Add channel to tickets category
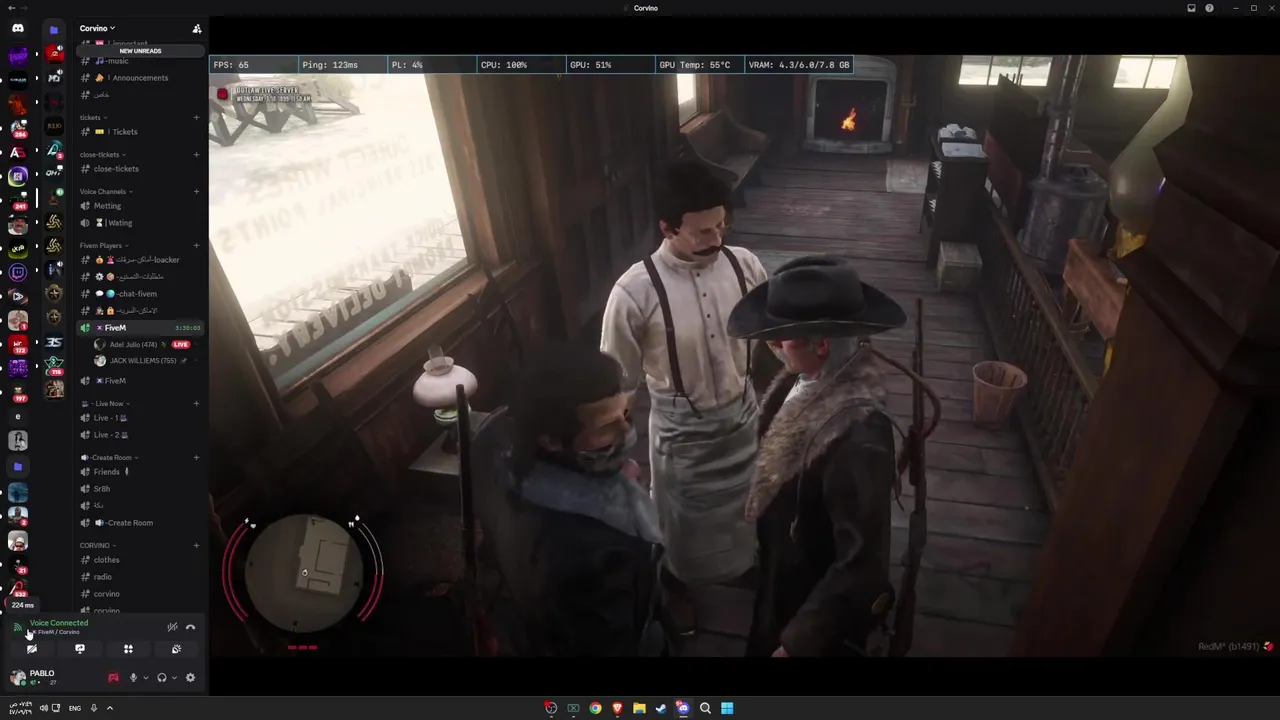The height and width of the screenshot is (720, 1280). coord(196,118)
